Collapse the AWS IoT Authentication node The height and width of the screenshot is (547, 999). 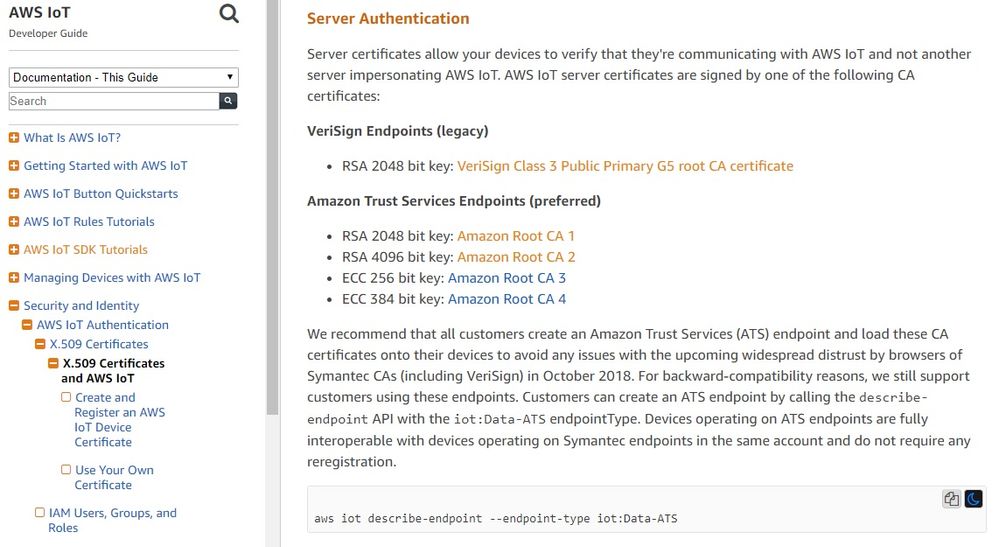tap(27, 325)
